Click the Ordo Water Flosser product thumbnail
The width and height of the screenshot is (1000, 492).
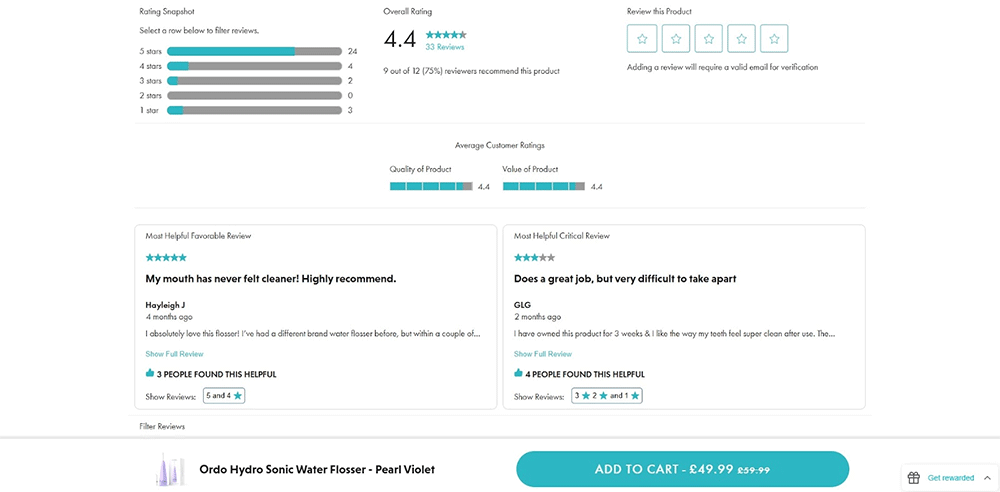click(x=171, y=469)
